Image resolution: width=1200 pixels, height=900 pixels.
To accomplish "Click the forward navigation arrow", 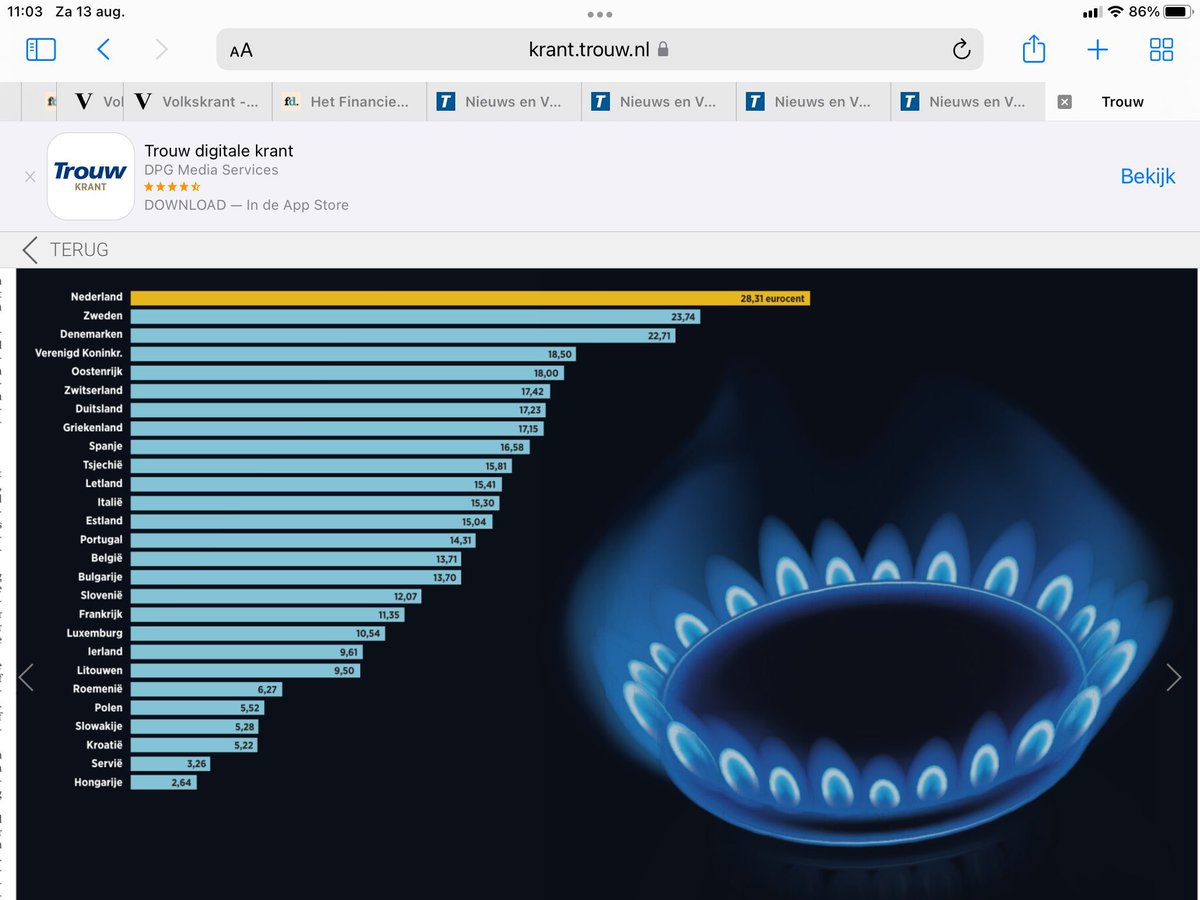I will tap(161, 49).
